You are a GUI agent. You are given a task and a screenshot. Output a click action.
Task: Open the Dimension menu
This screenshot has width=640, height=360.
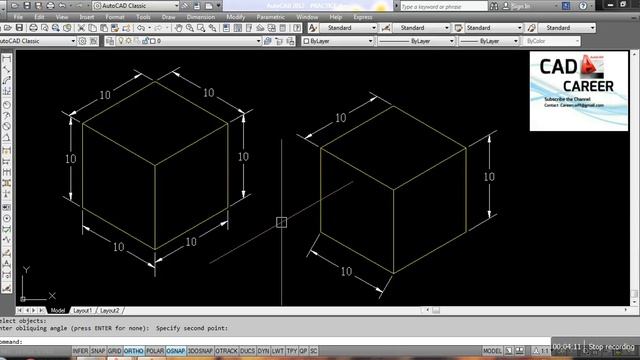tap(200, 17)
